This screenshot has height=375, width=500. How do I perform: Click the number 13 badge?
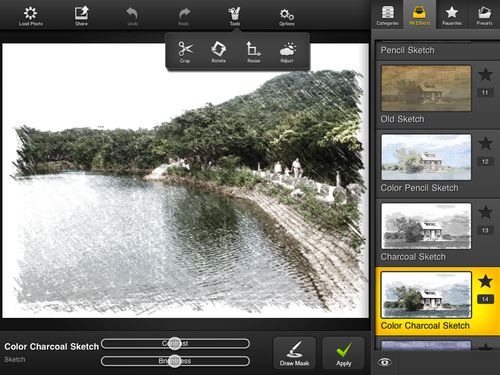pyautogui.click(x=485, y=230)
